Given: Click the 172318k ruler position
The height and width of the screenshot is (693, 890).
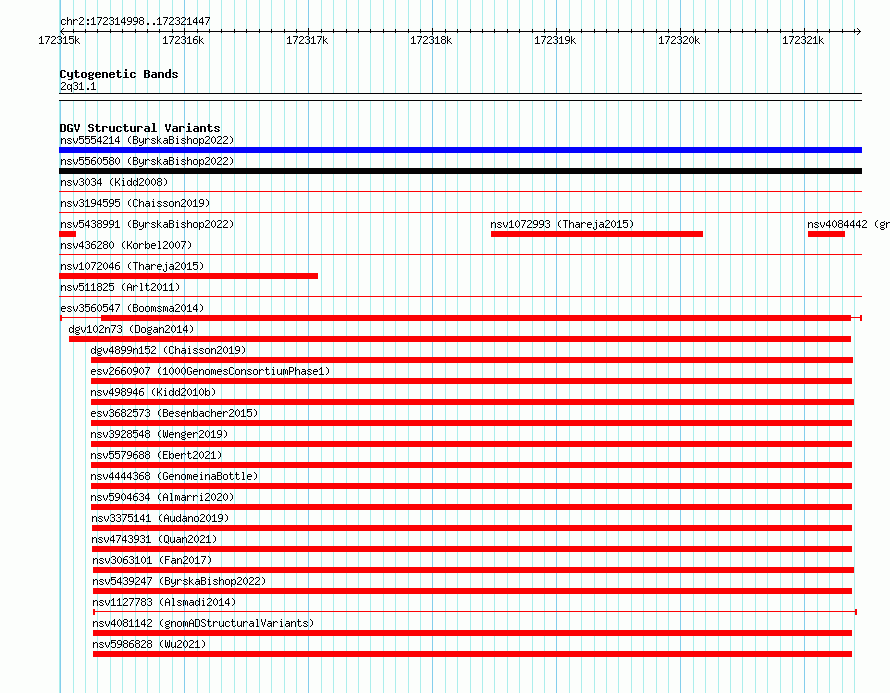Looking at the screenshot, I should (x=431, y=40).
